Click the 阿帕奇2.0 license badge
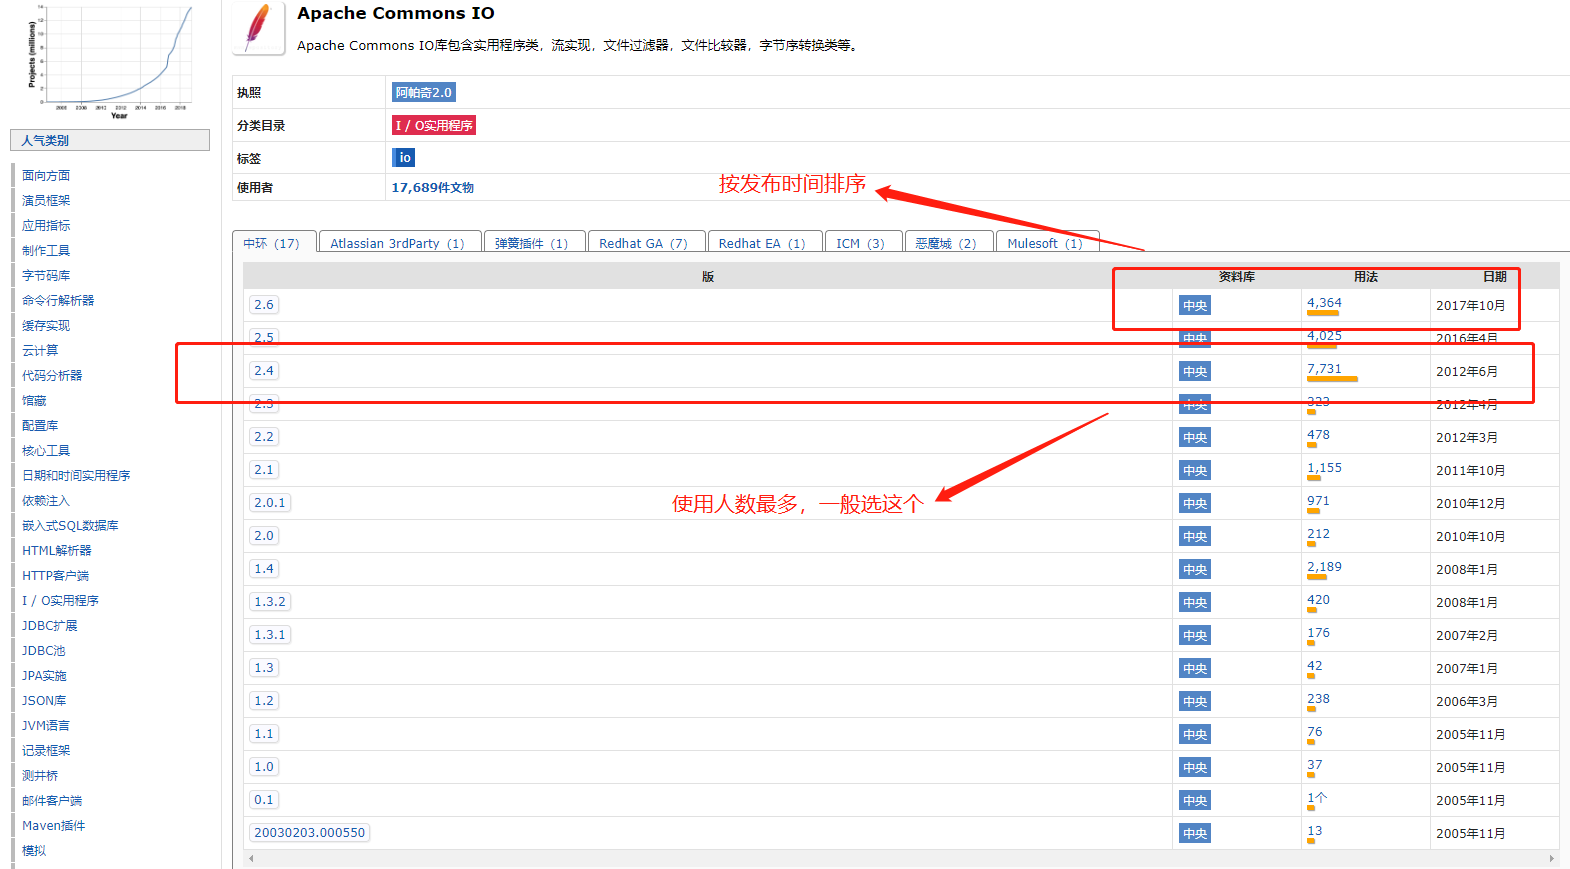The image size is (1570, 869). [x=424, y=92]
